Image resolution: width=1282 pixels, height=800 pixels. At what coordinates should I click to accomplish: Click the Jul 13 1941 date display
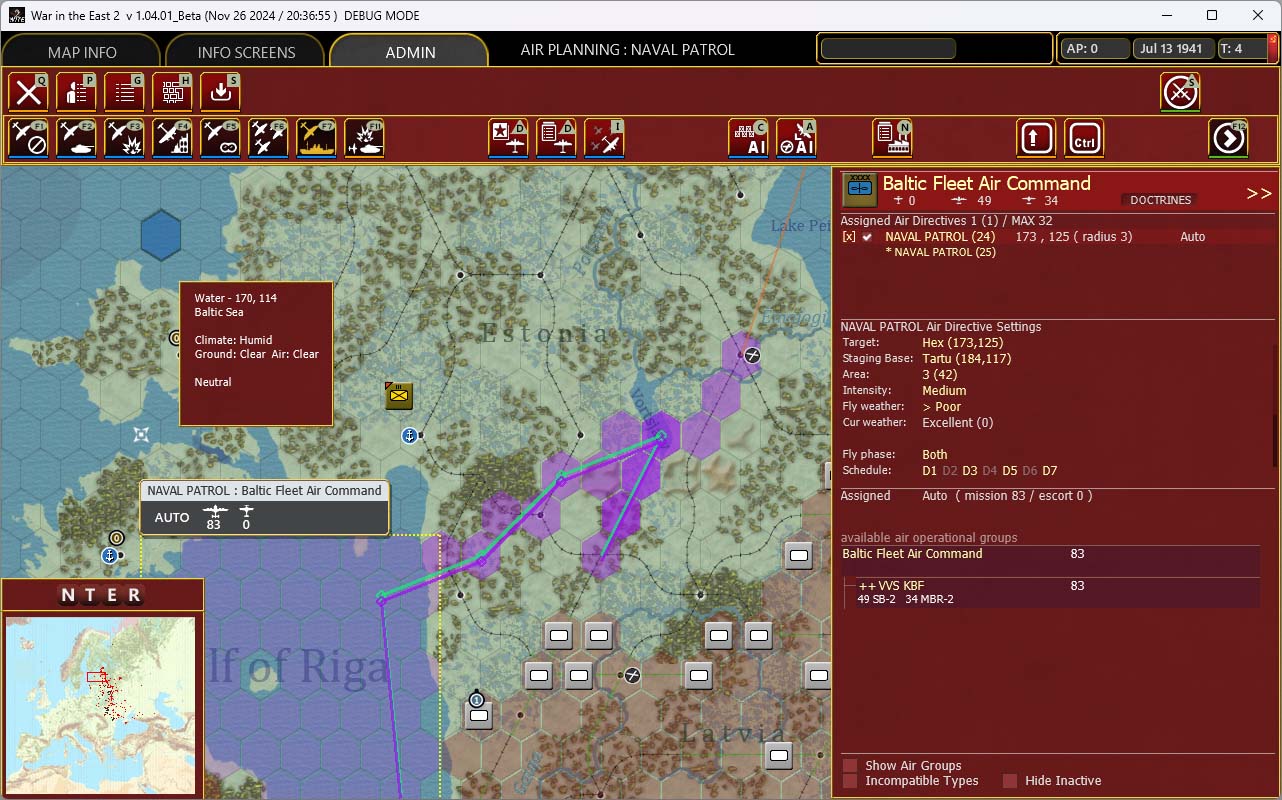tap(1172, 49)
